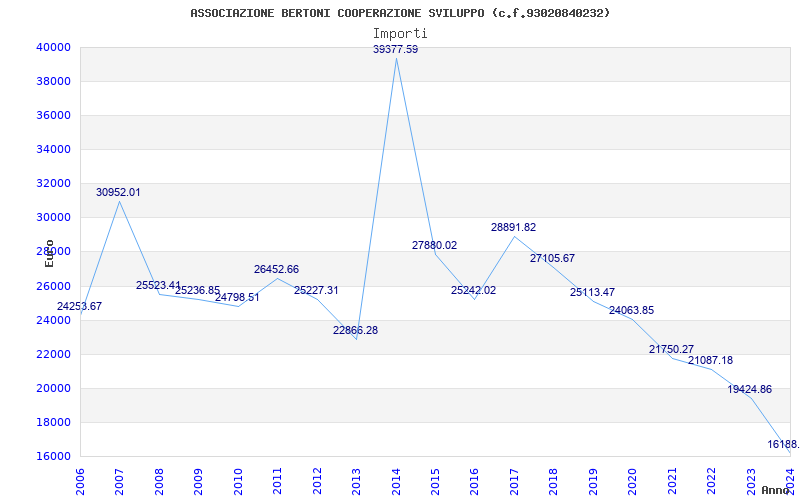
Task: Select the x-axis year 2010
Action: coord(237,481)
